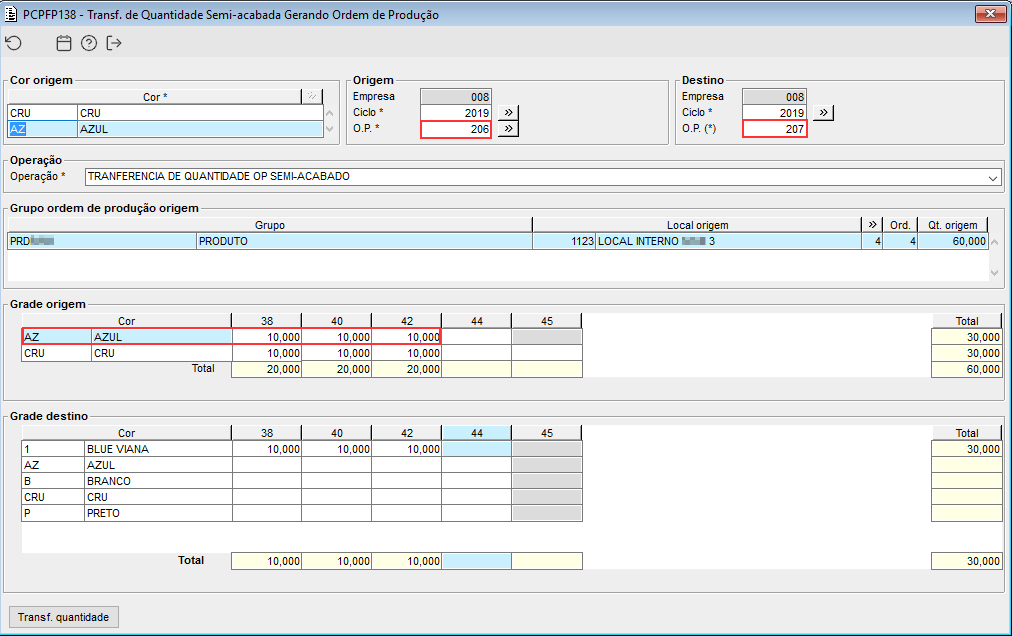The width and height of the screenshot is (1012, 636).
Task: Click Grade destino grand total 30,000 bottom
Action: pos(967,561)
